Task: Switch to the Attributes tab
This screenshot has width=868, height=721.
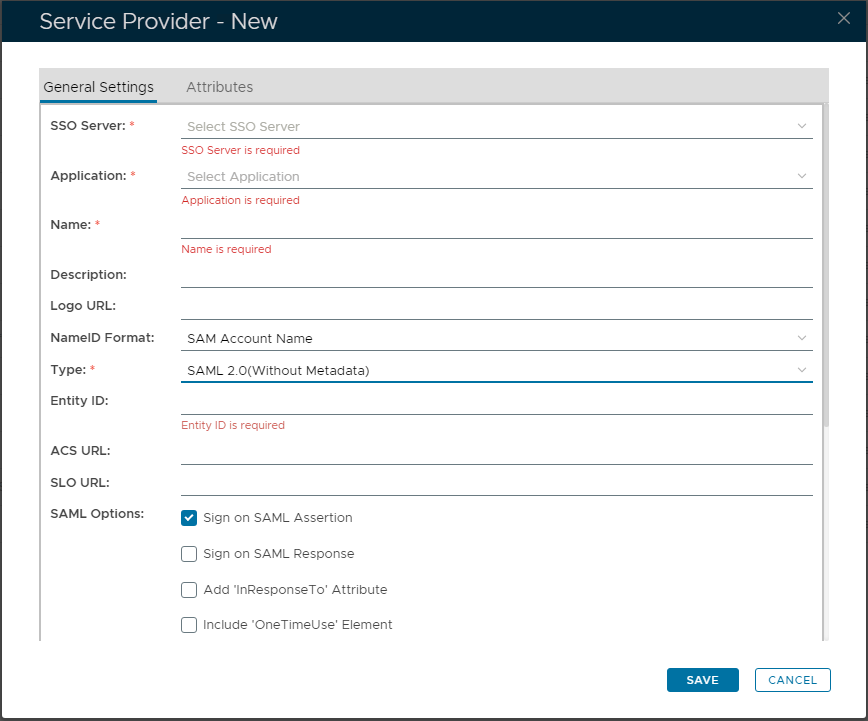Action: click(219, 87)
